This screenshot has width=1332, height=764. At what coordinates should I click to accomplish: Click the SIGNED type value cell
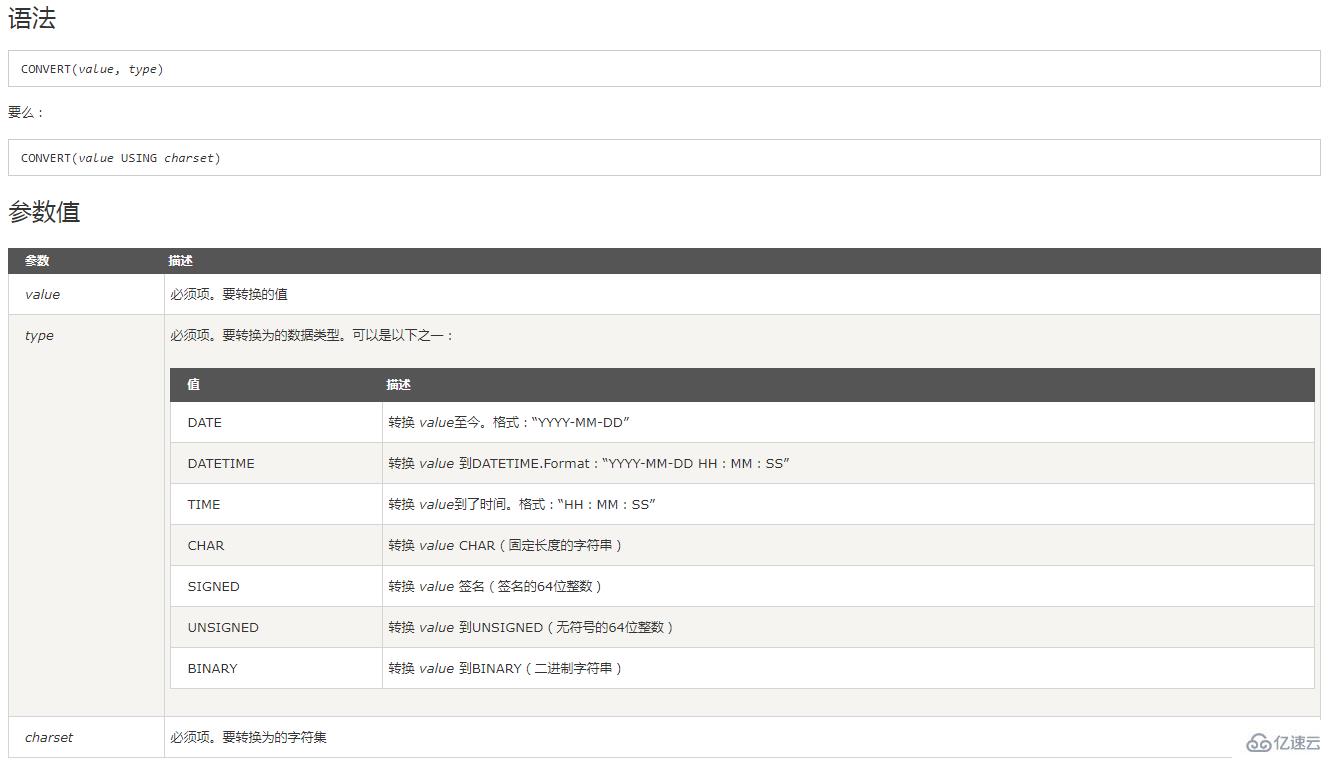click(x=276, y=586)
